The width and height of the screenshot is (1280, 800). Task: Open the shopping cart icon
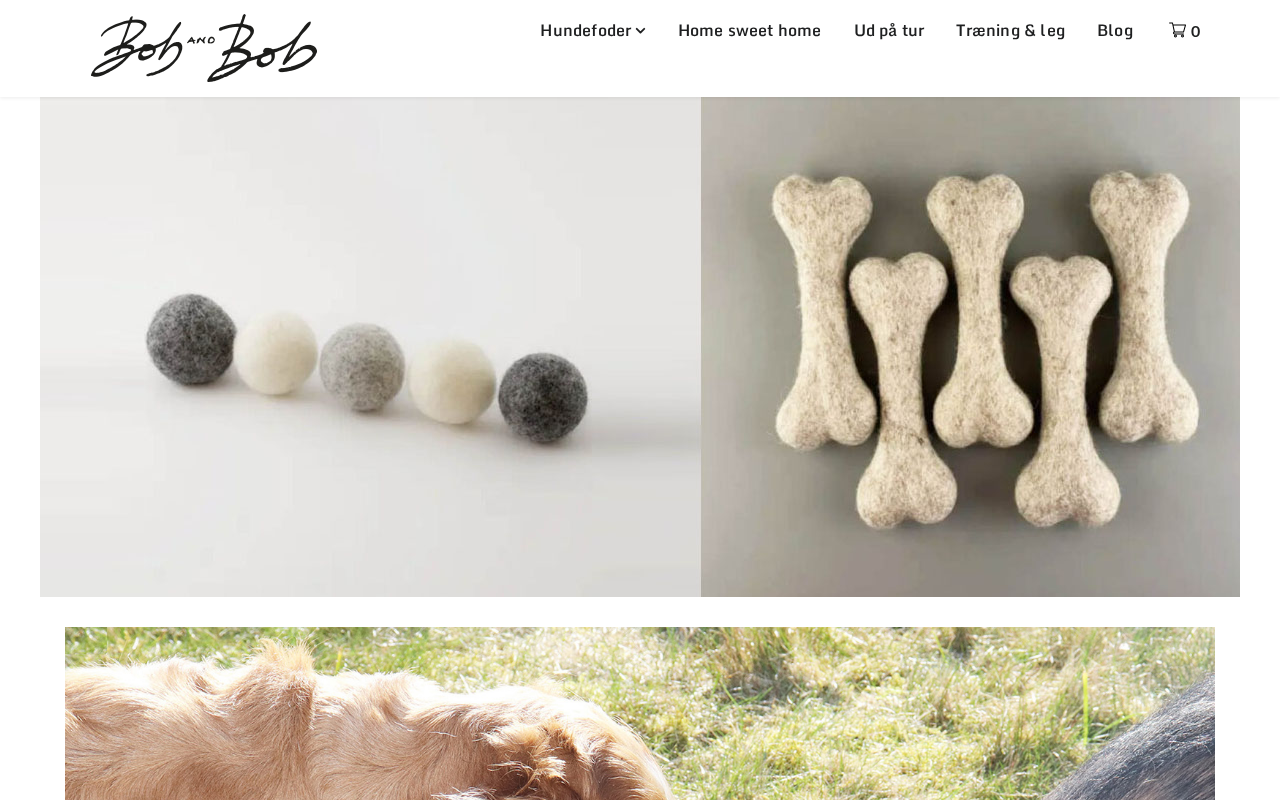1177,30
